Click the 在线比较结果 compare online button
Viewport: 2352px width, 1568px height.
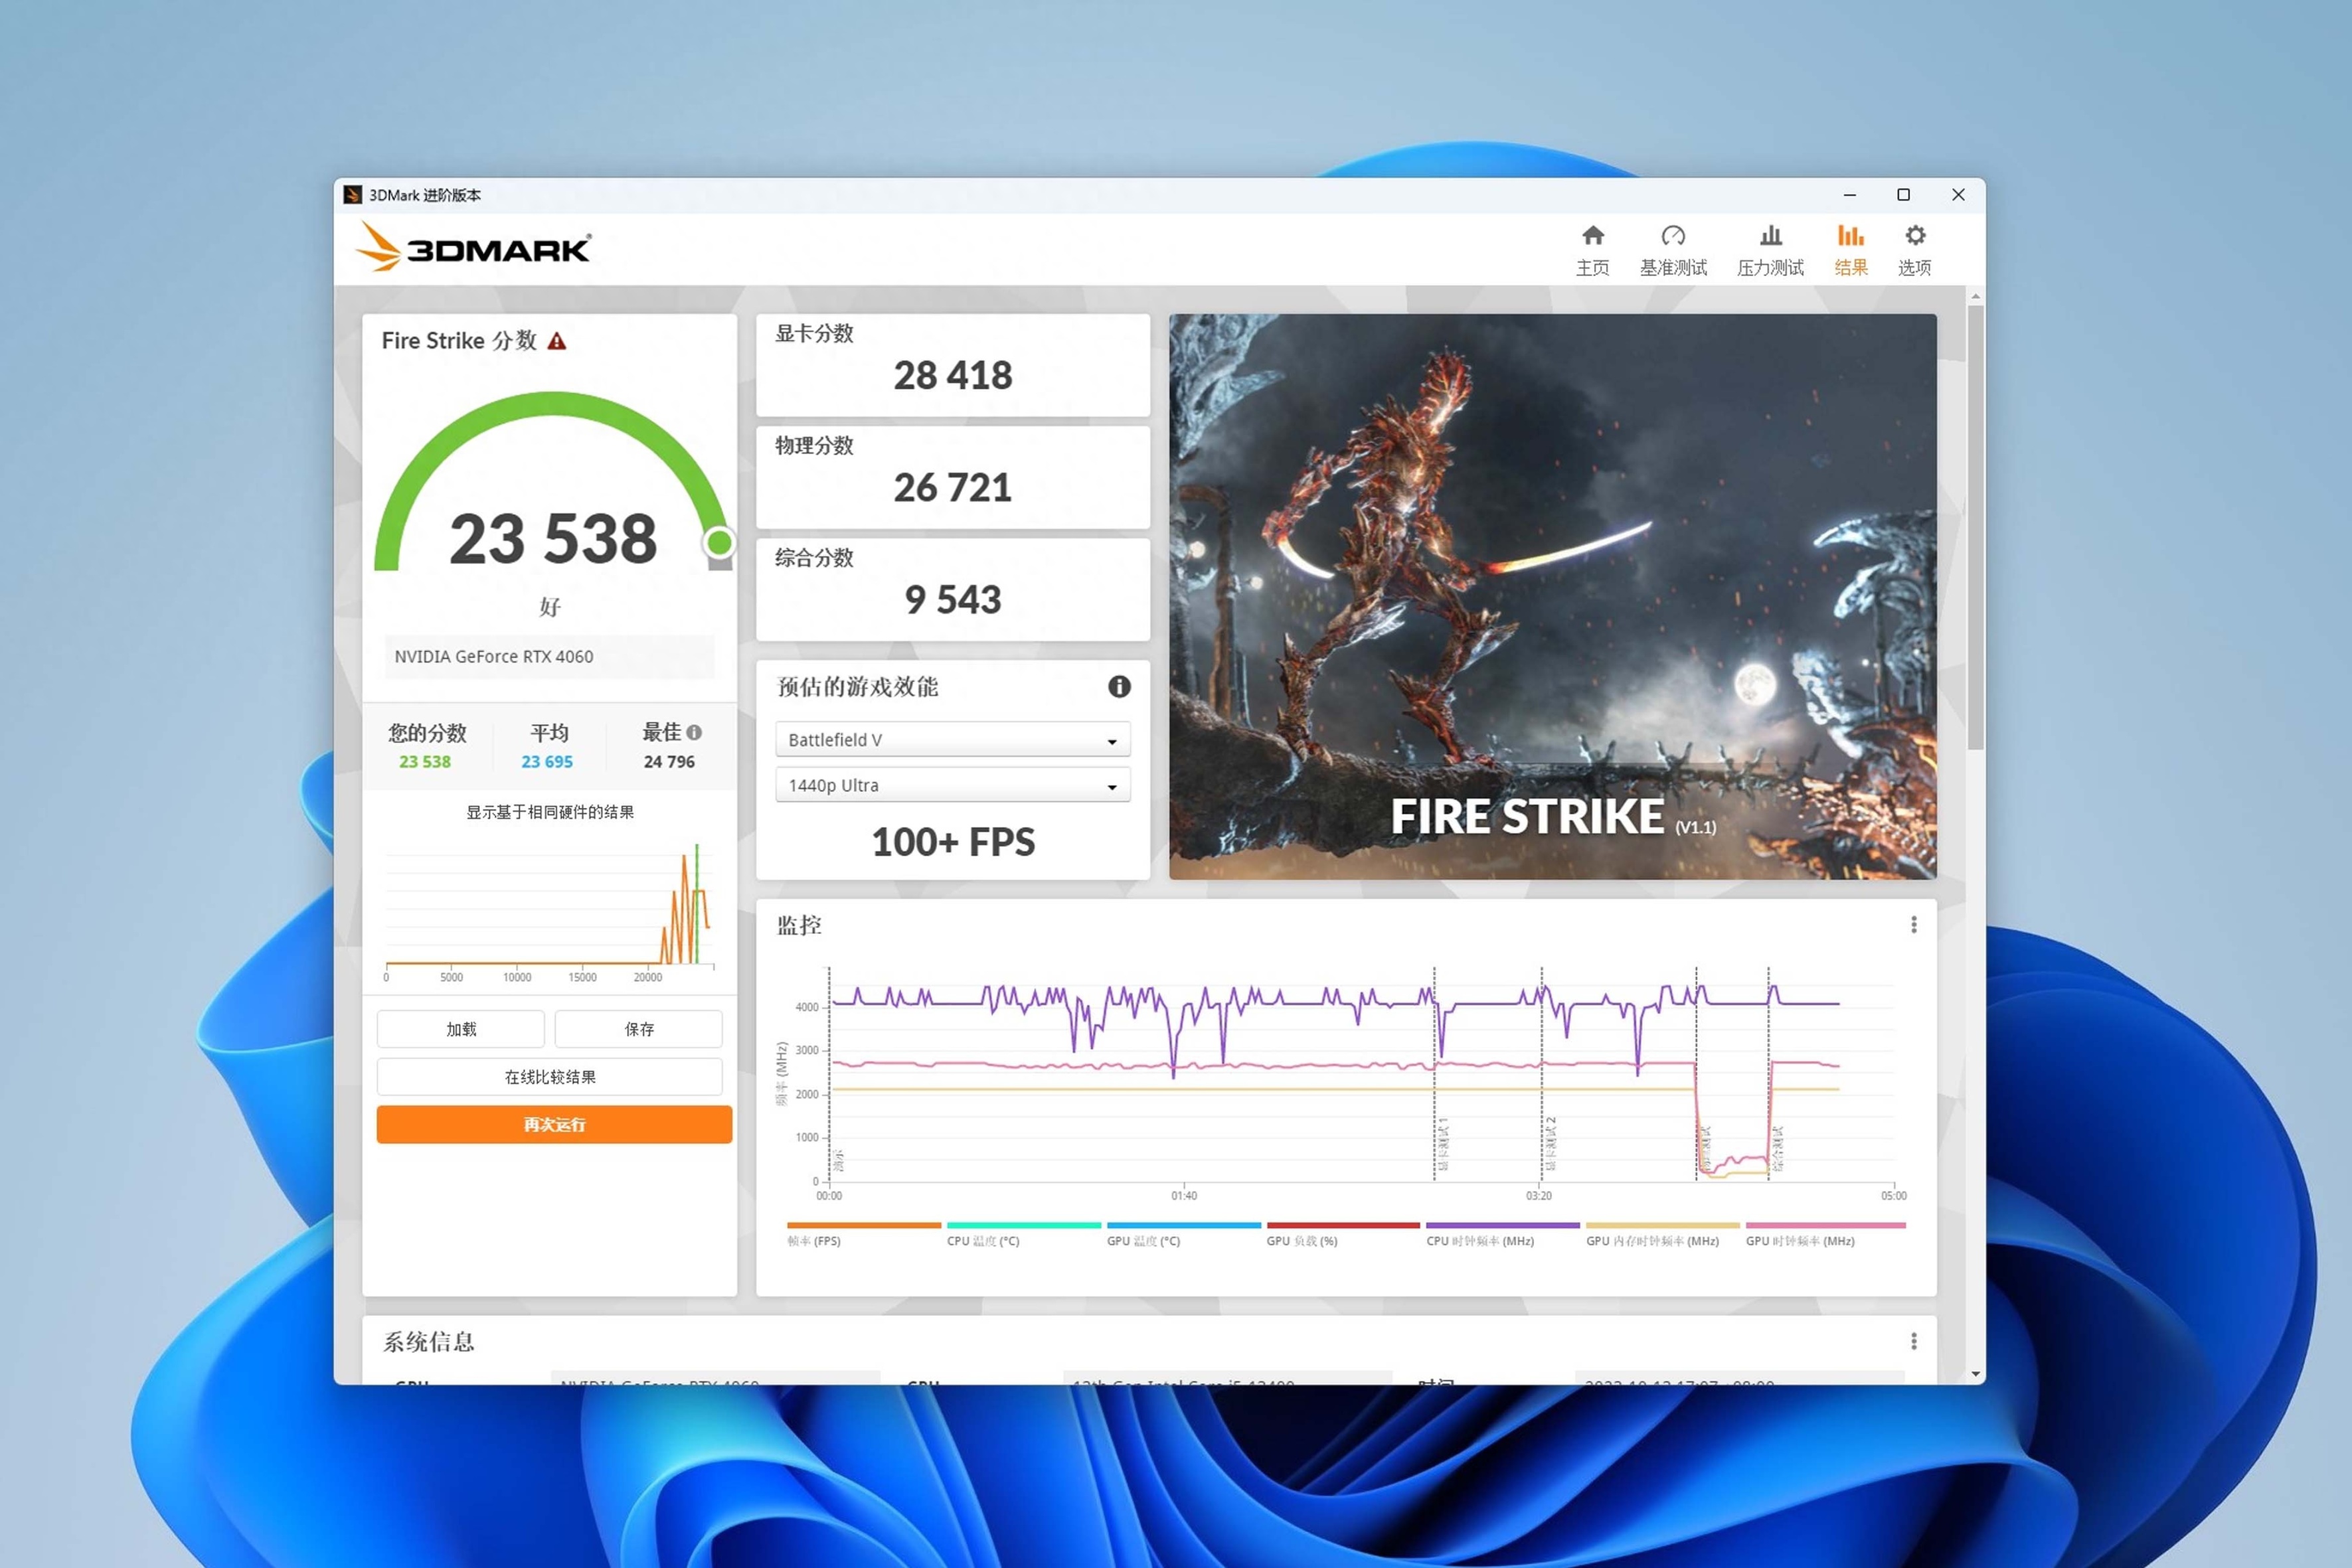pos(549,1077)
